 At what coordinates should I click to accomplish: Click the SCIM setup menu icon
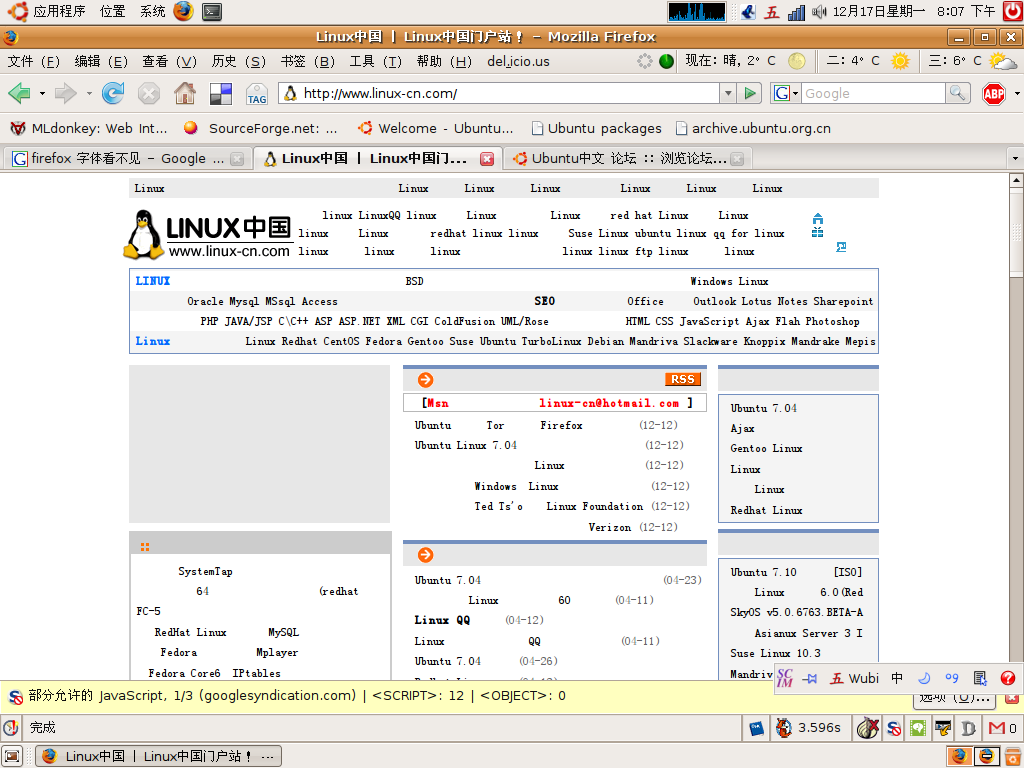[x=980, y=678]
